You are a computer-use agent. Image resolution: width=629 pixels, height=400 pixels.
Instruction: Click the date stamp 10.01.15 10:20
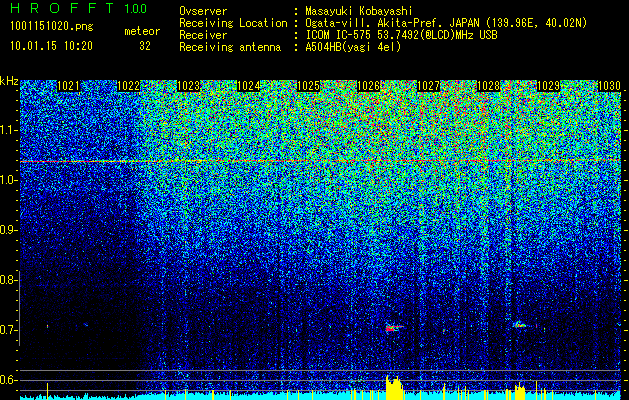[51, 46]
